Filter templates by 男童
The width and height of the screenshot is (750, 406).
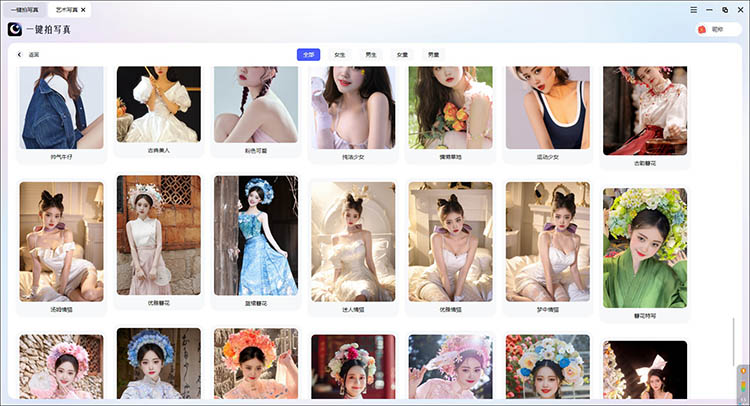pyautogui.click(x=433, y=55)
